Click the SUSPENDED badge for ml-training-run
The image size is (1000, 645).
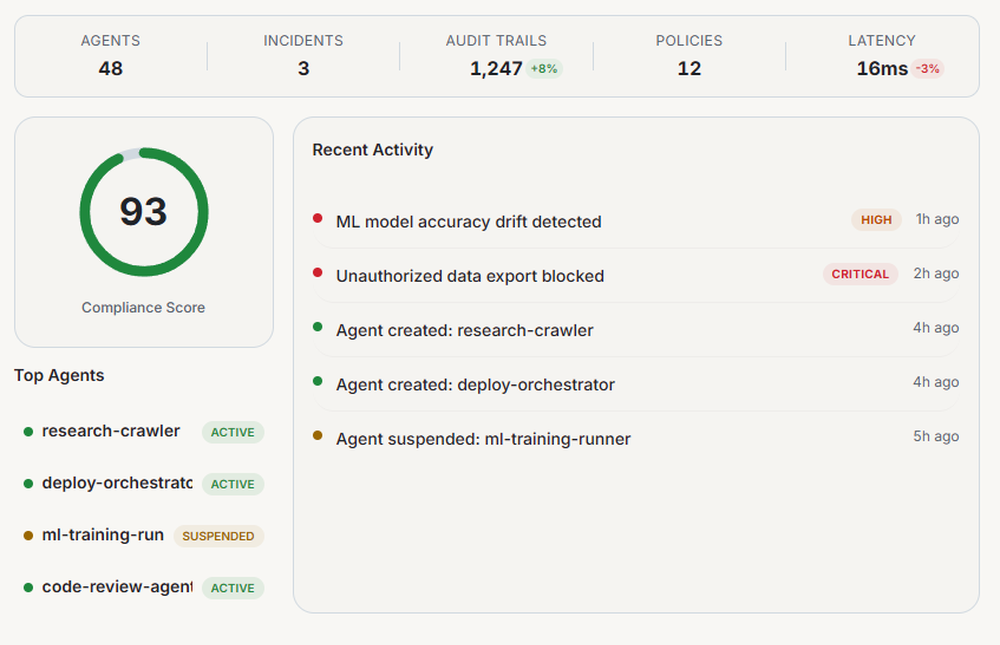pyautogui.click(x=218, y=536)
